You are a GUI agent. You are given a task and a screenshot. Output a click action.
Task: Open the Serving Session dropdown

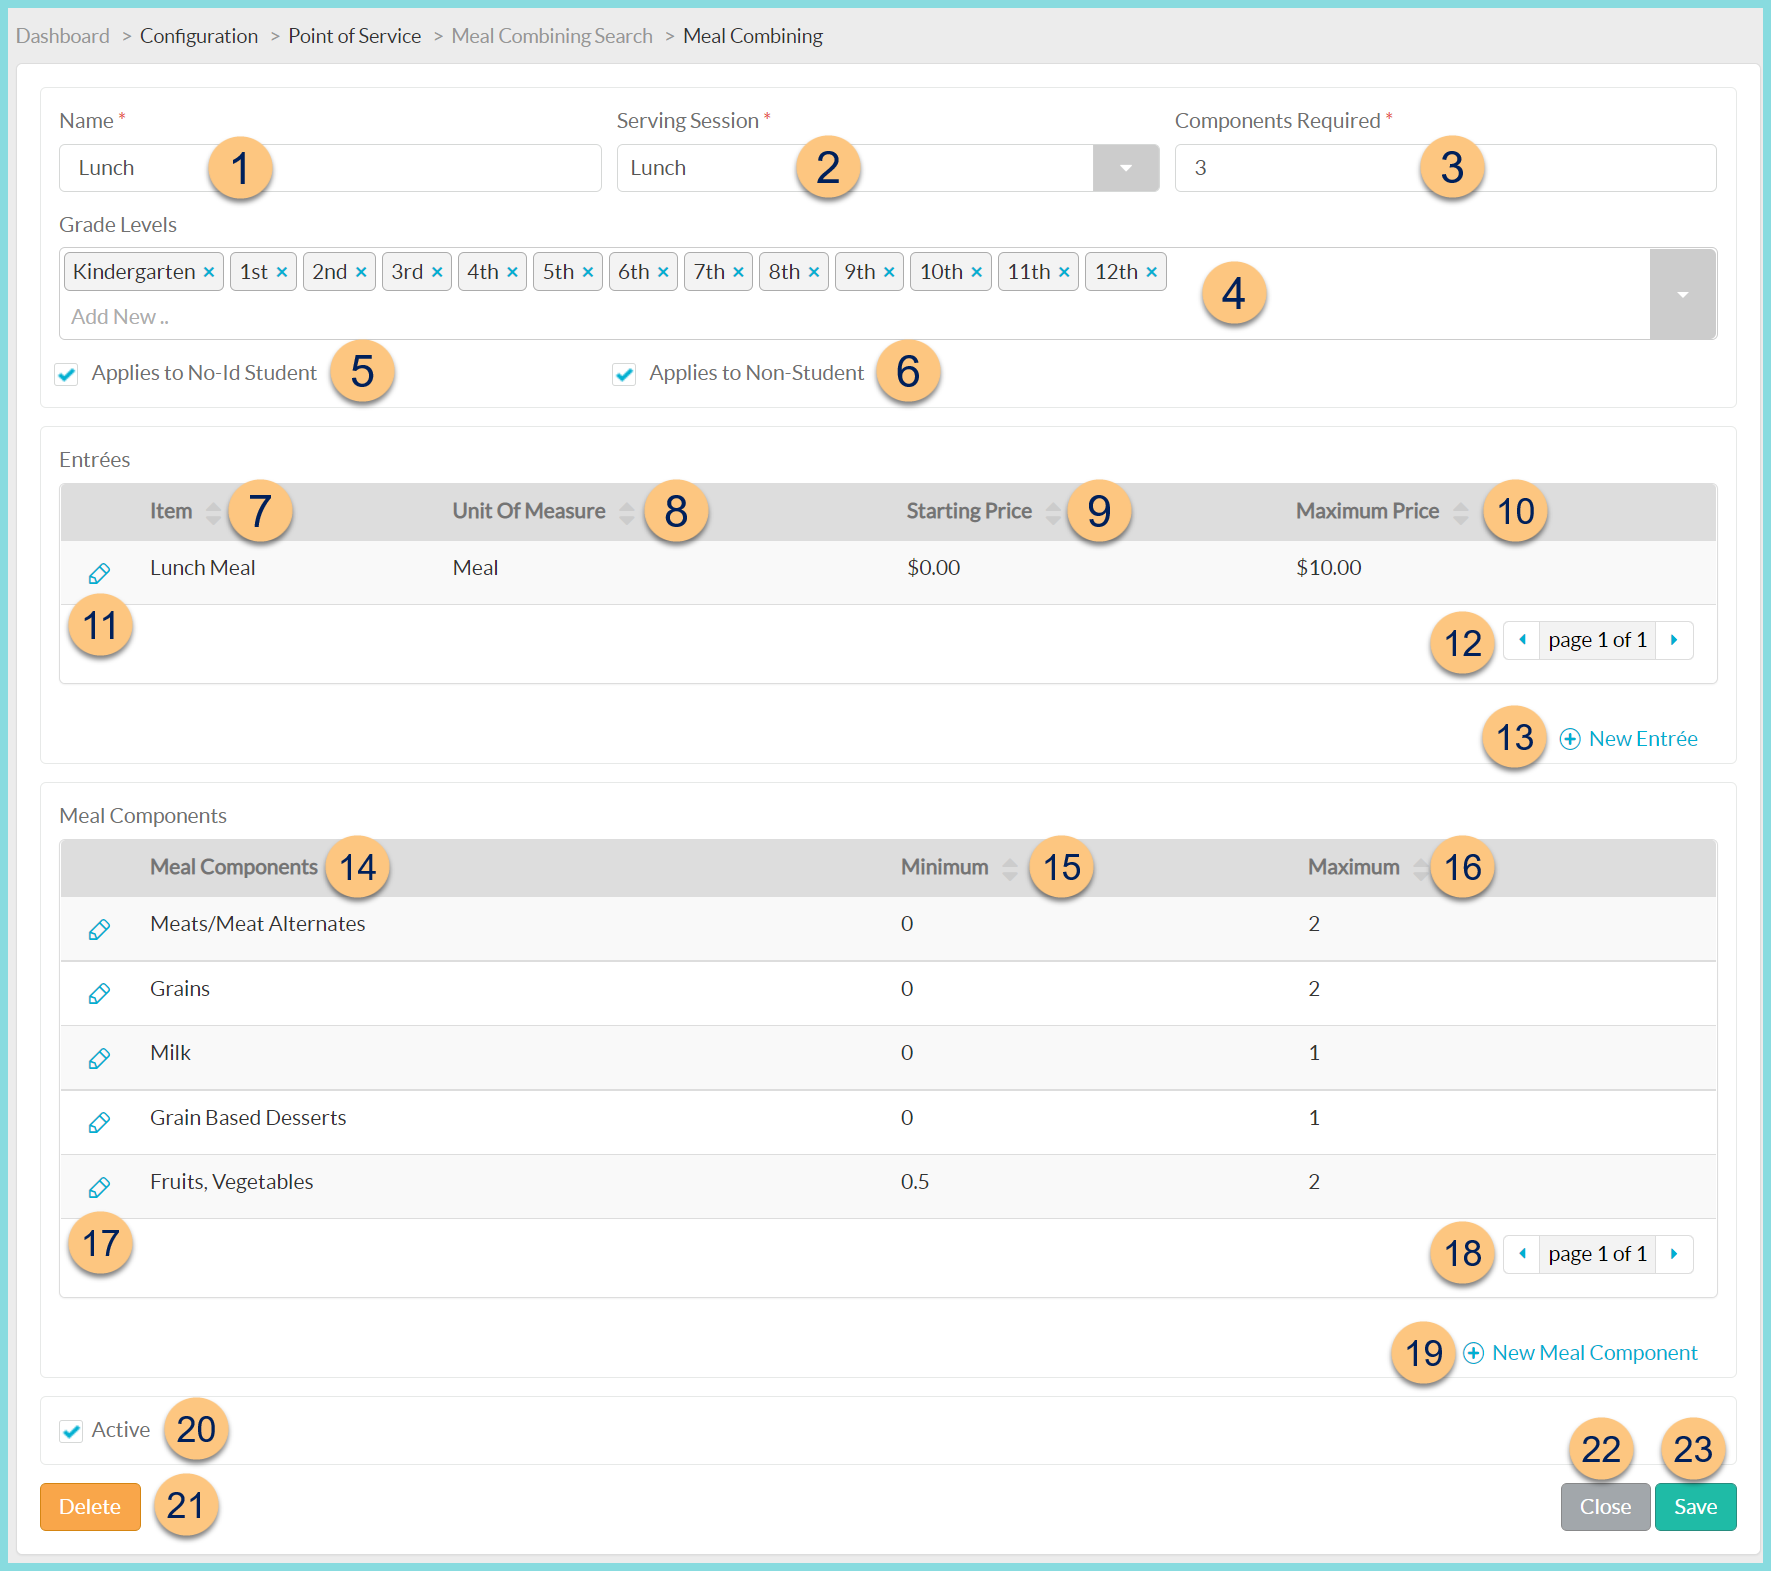tap(1126, 167)
